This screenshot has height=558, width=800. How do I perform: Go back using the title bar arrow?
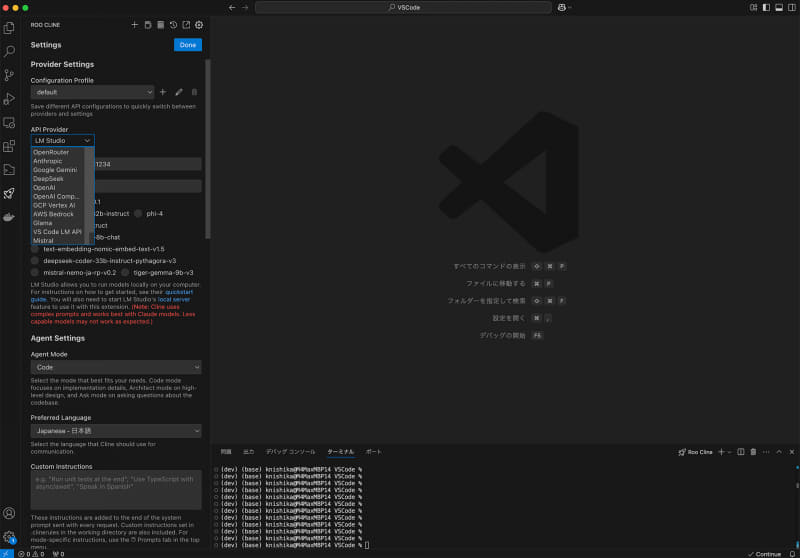coord(232,7)
